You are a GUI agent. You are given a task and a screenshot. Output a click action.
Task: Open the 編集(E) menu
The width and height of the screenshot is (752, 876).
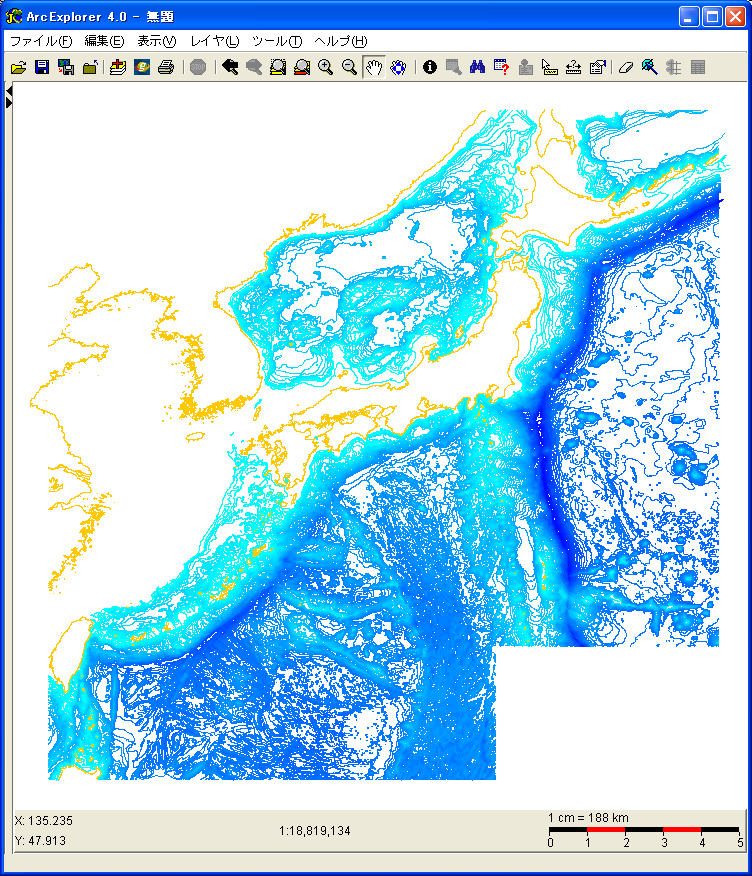pos(104,41)
